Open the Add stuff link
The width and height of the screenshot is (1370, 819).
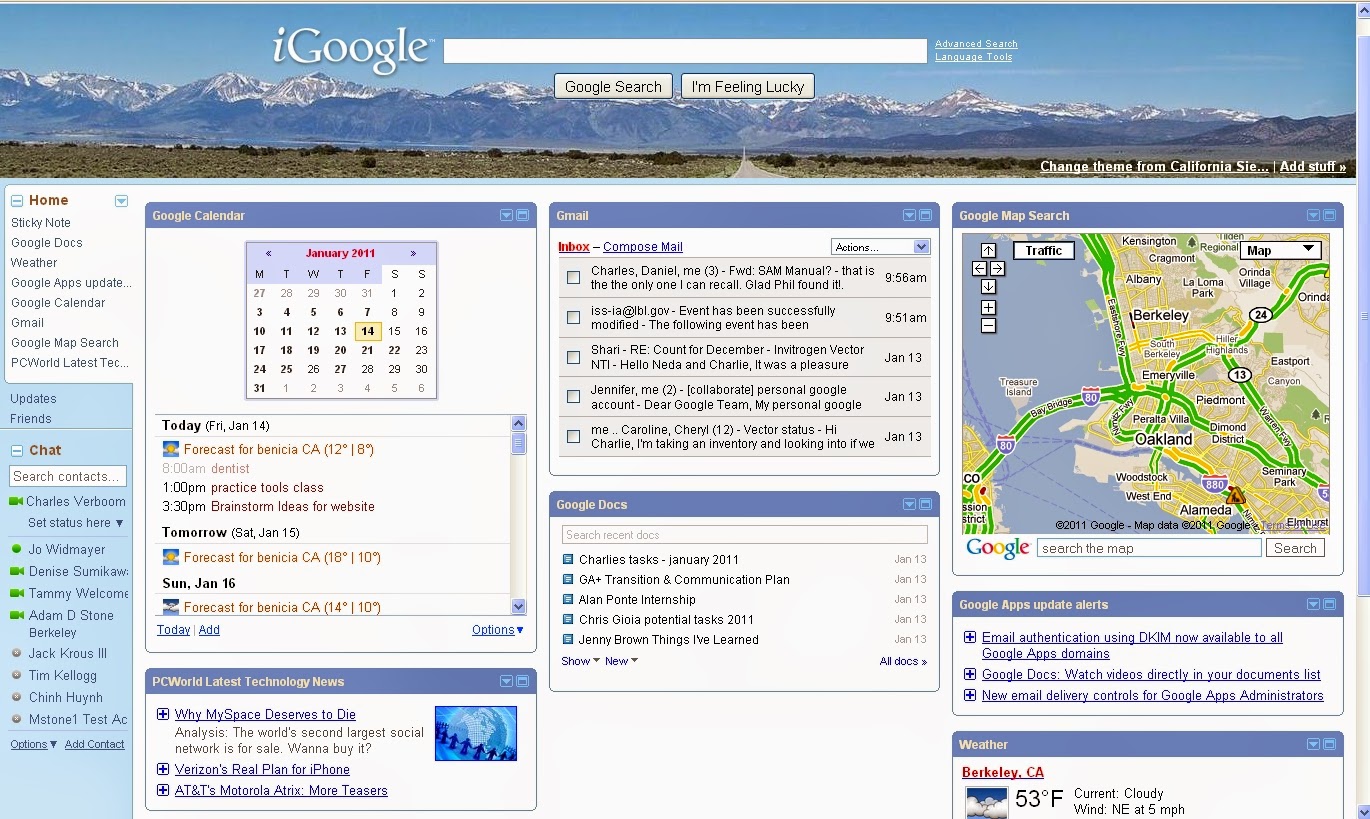(1313, 167)
